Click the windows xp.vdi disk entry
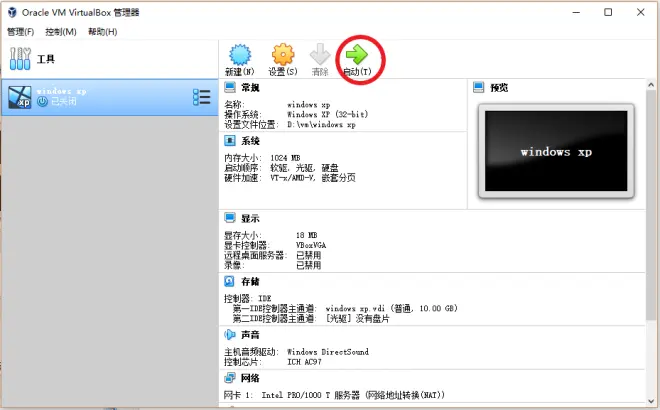 391,308
